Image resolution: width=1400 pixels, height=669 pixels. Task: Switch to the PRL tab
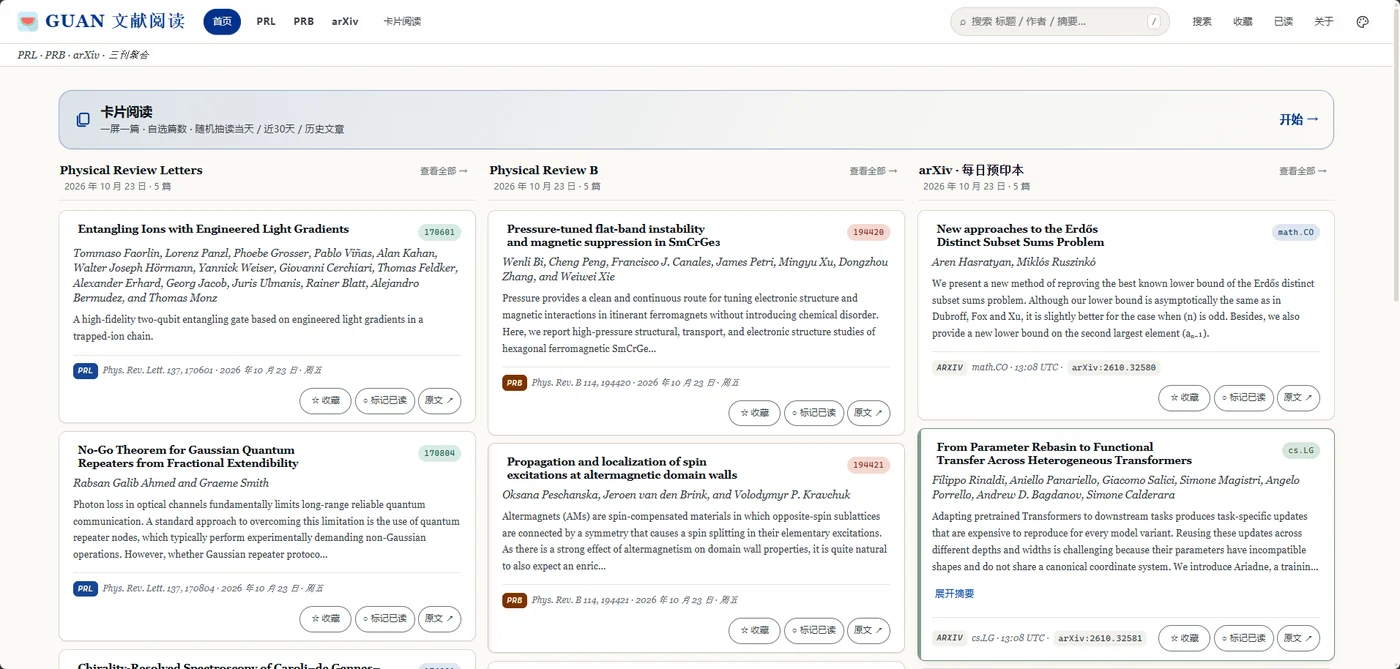coord(266,21)
